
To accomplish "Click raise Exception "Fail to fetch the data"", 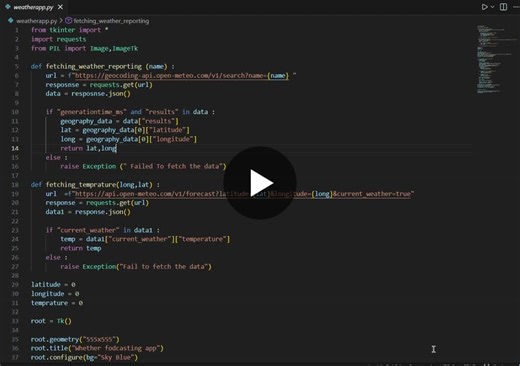I will pyautogui.click(x=136, y=267).
